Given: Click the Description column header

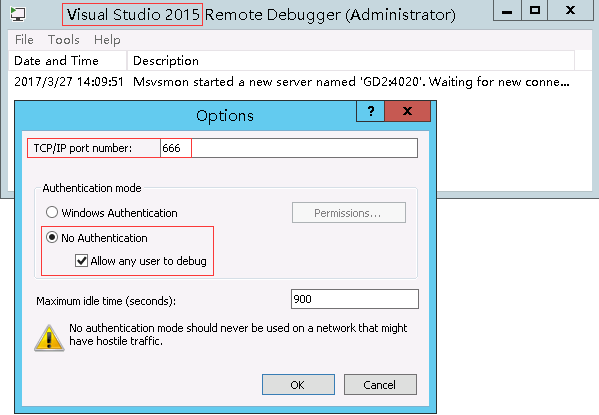Looking at the screenshot, I should [x=350, y=61].
